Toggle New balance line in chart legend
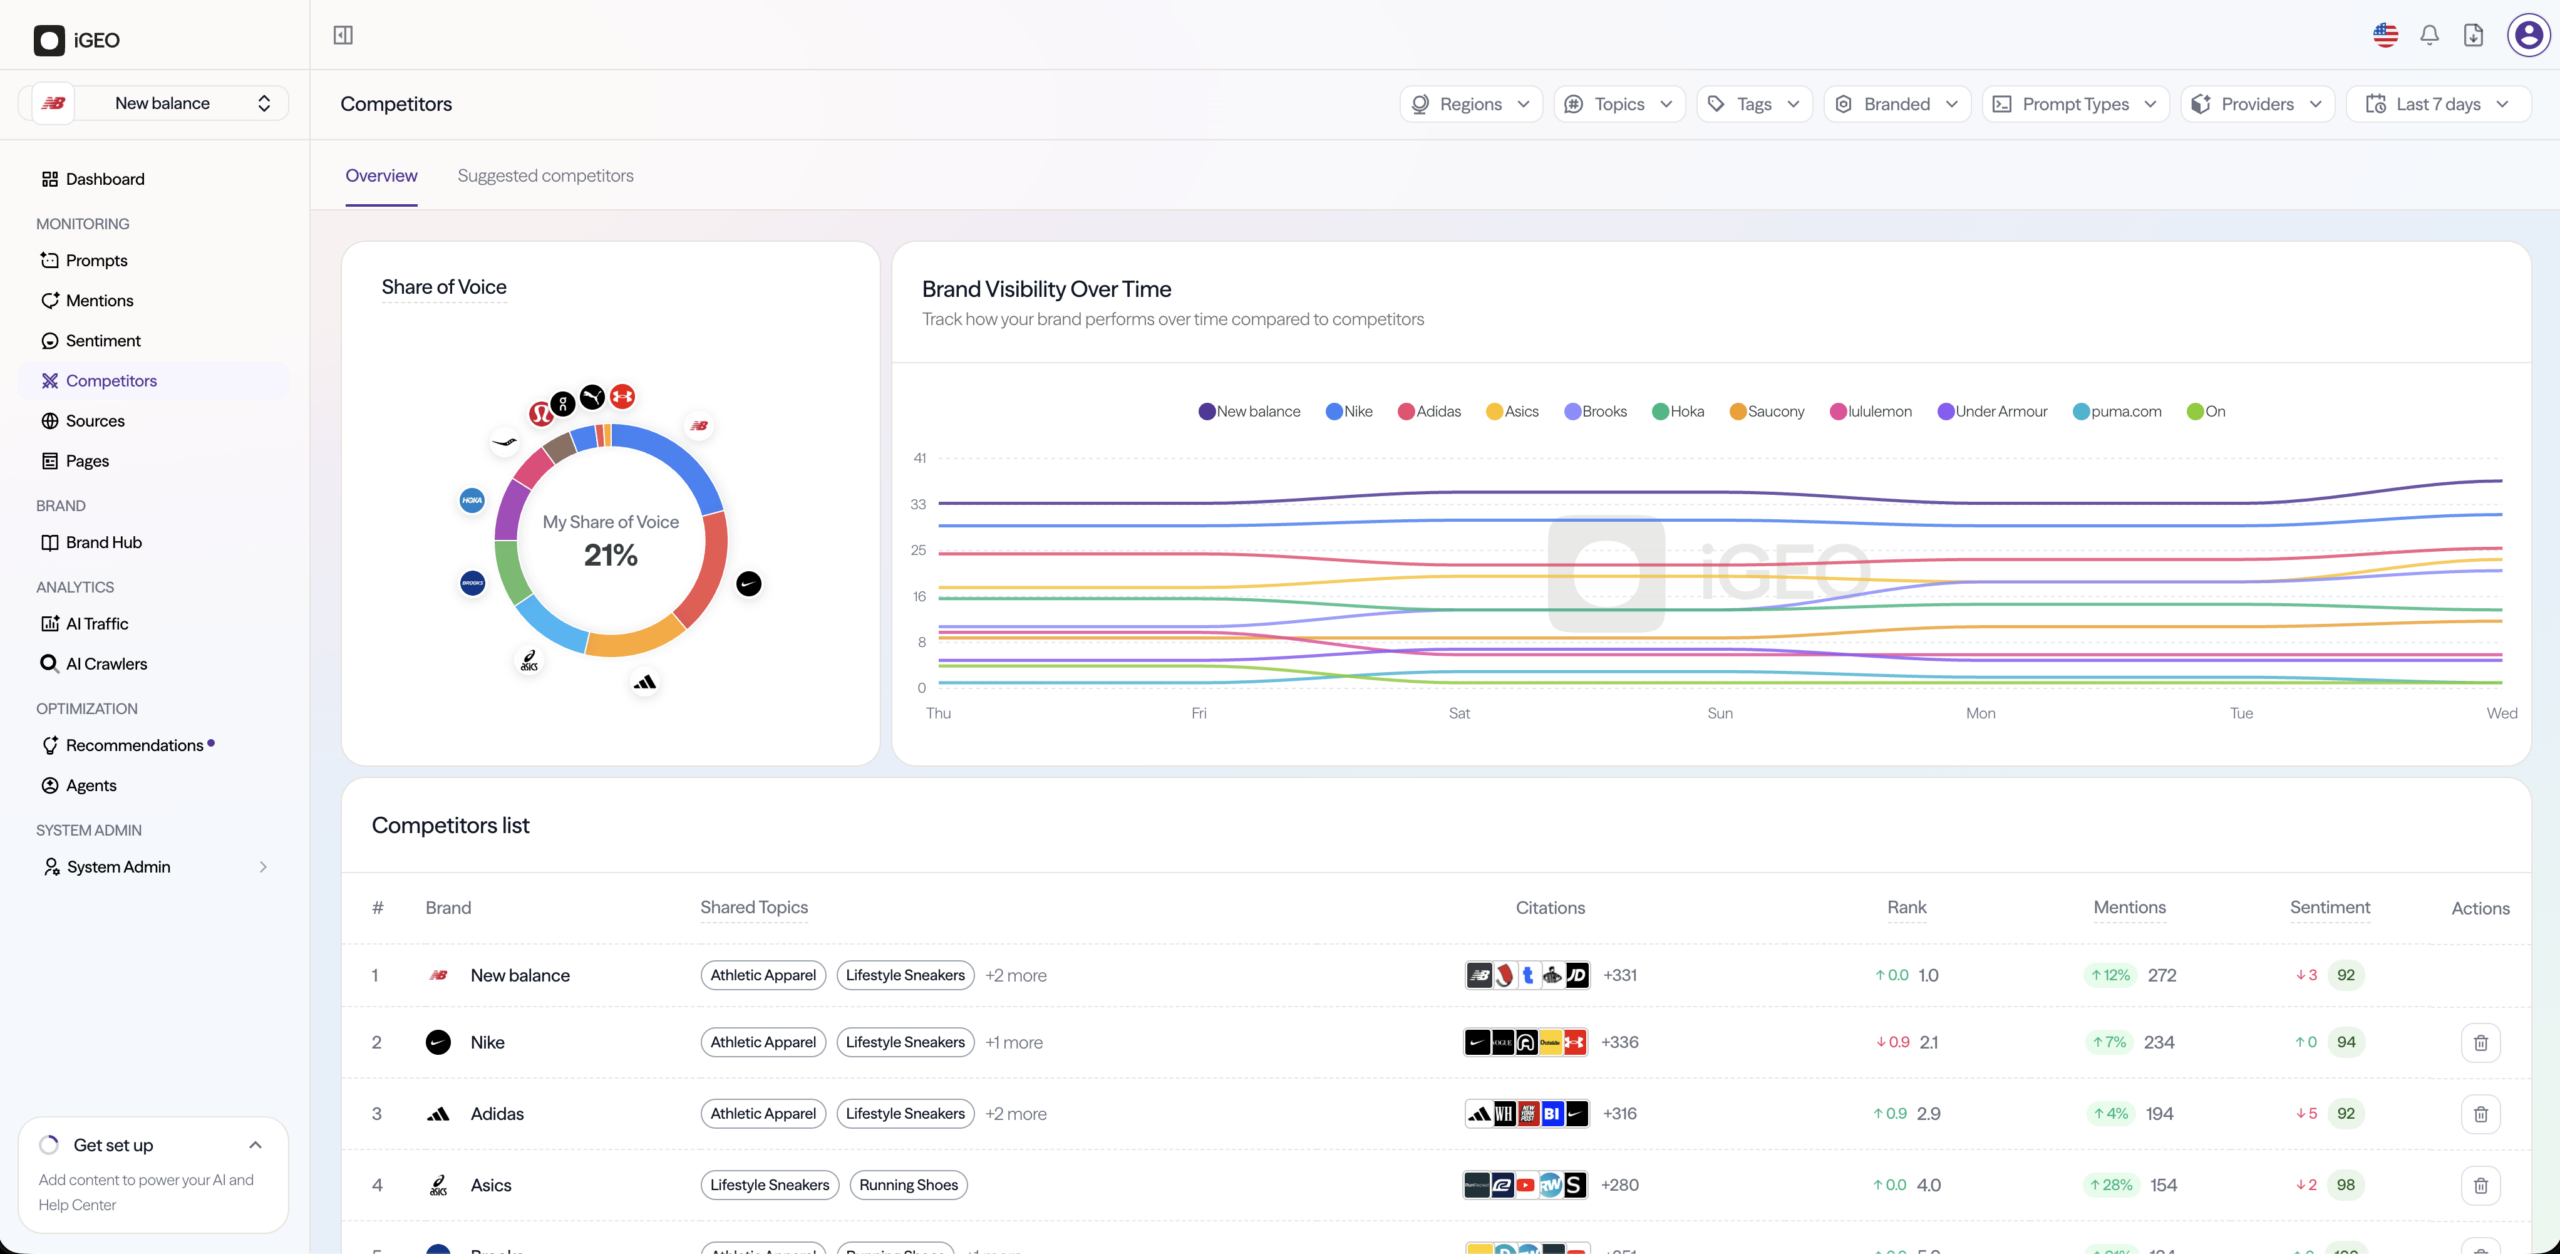 point(1249,411)
